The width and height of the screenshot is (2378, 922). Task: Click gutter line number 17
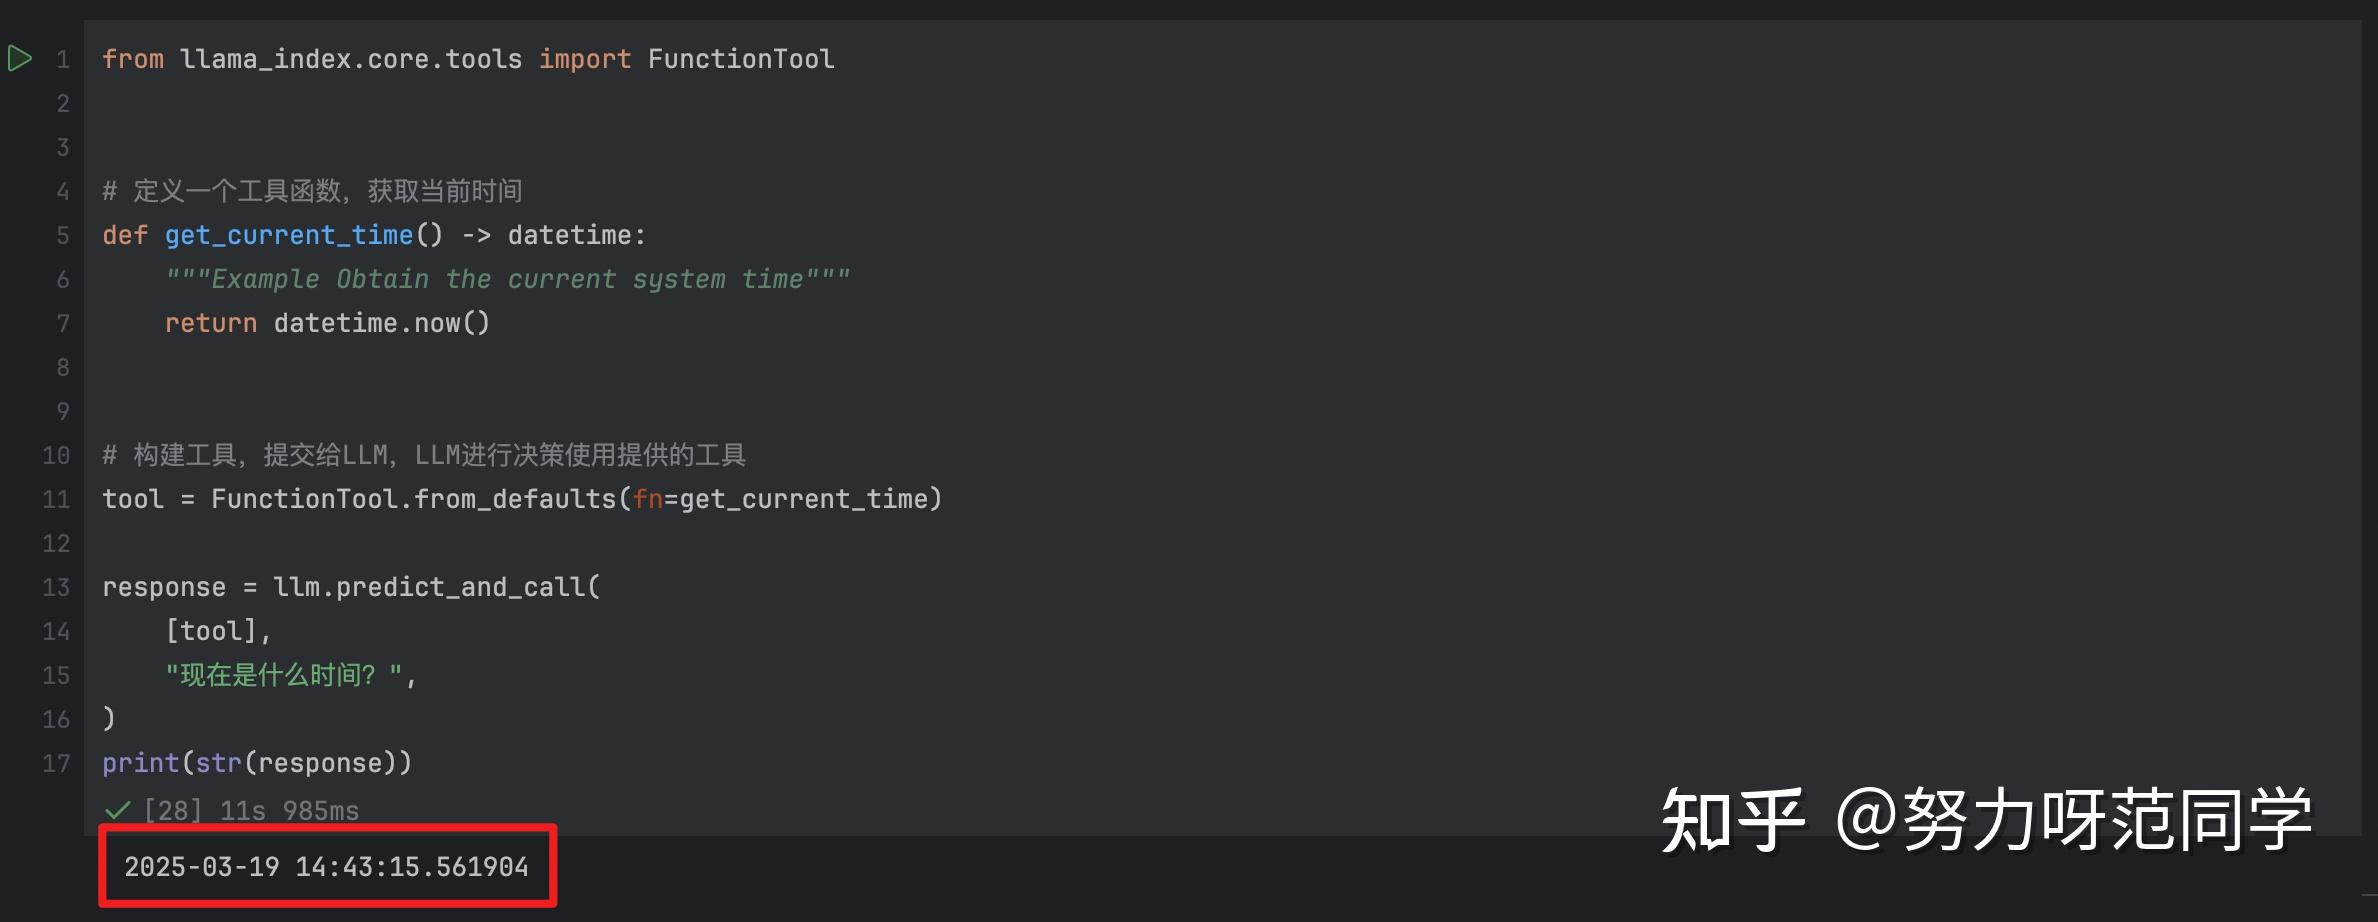click(x=56, y=764)
